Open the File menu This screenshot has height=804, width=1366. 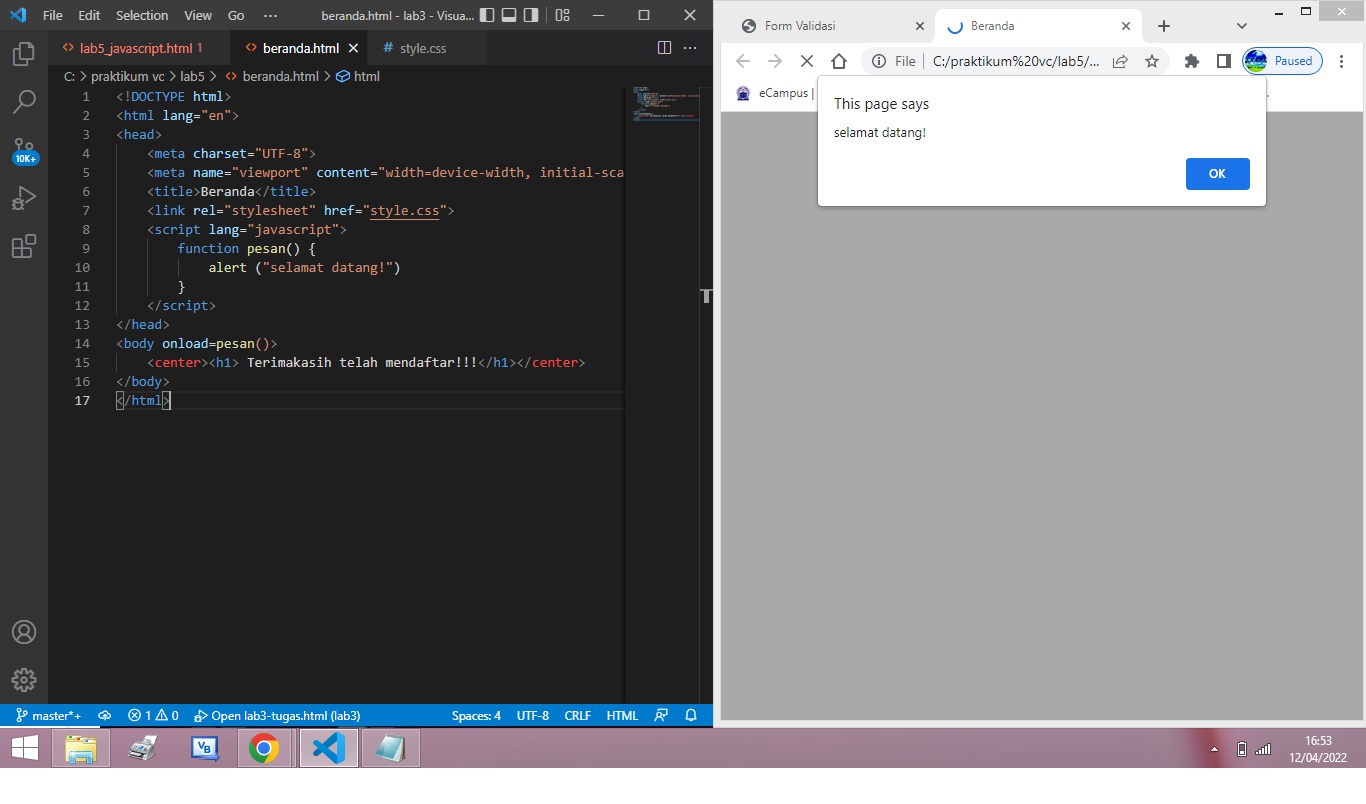click(53, 15)
